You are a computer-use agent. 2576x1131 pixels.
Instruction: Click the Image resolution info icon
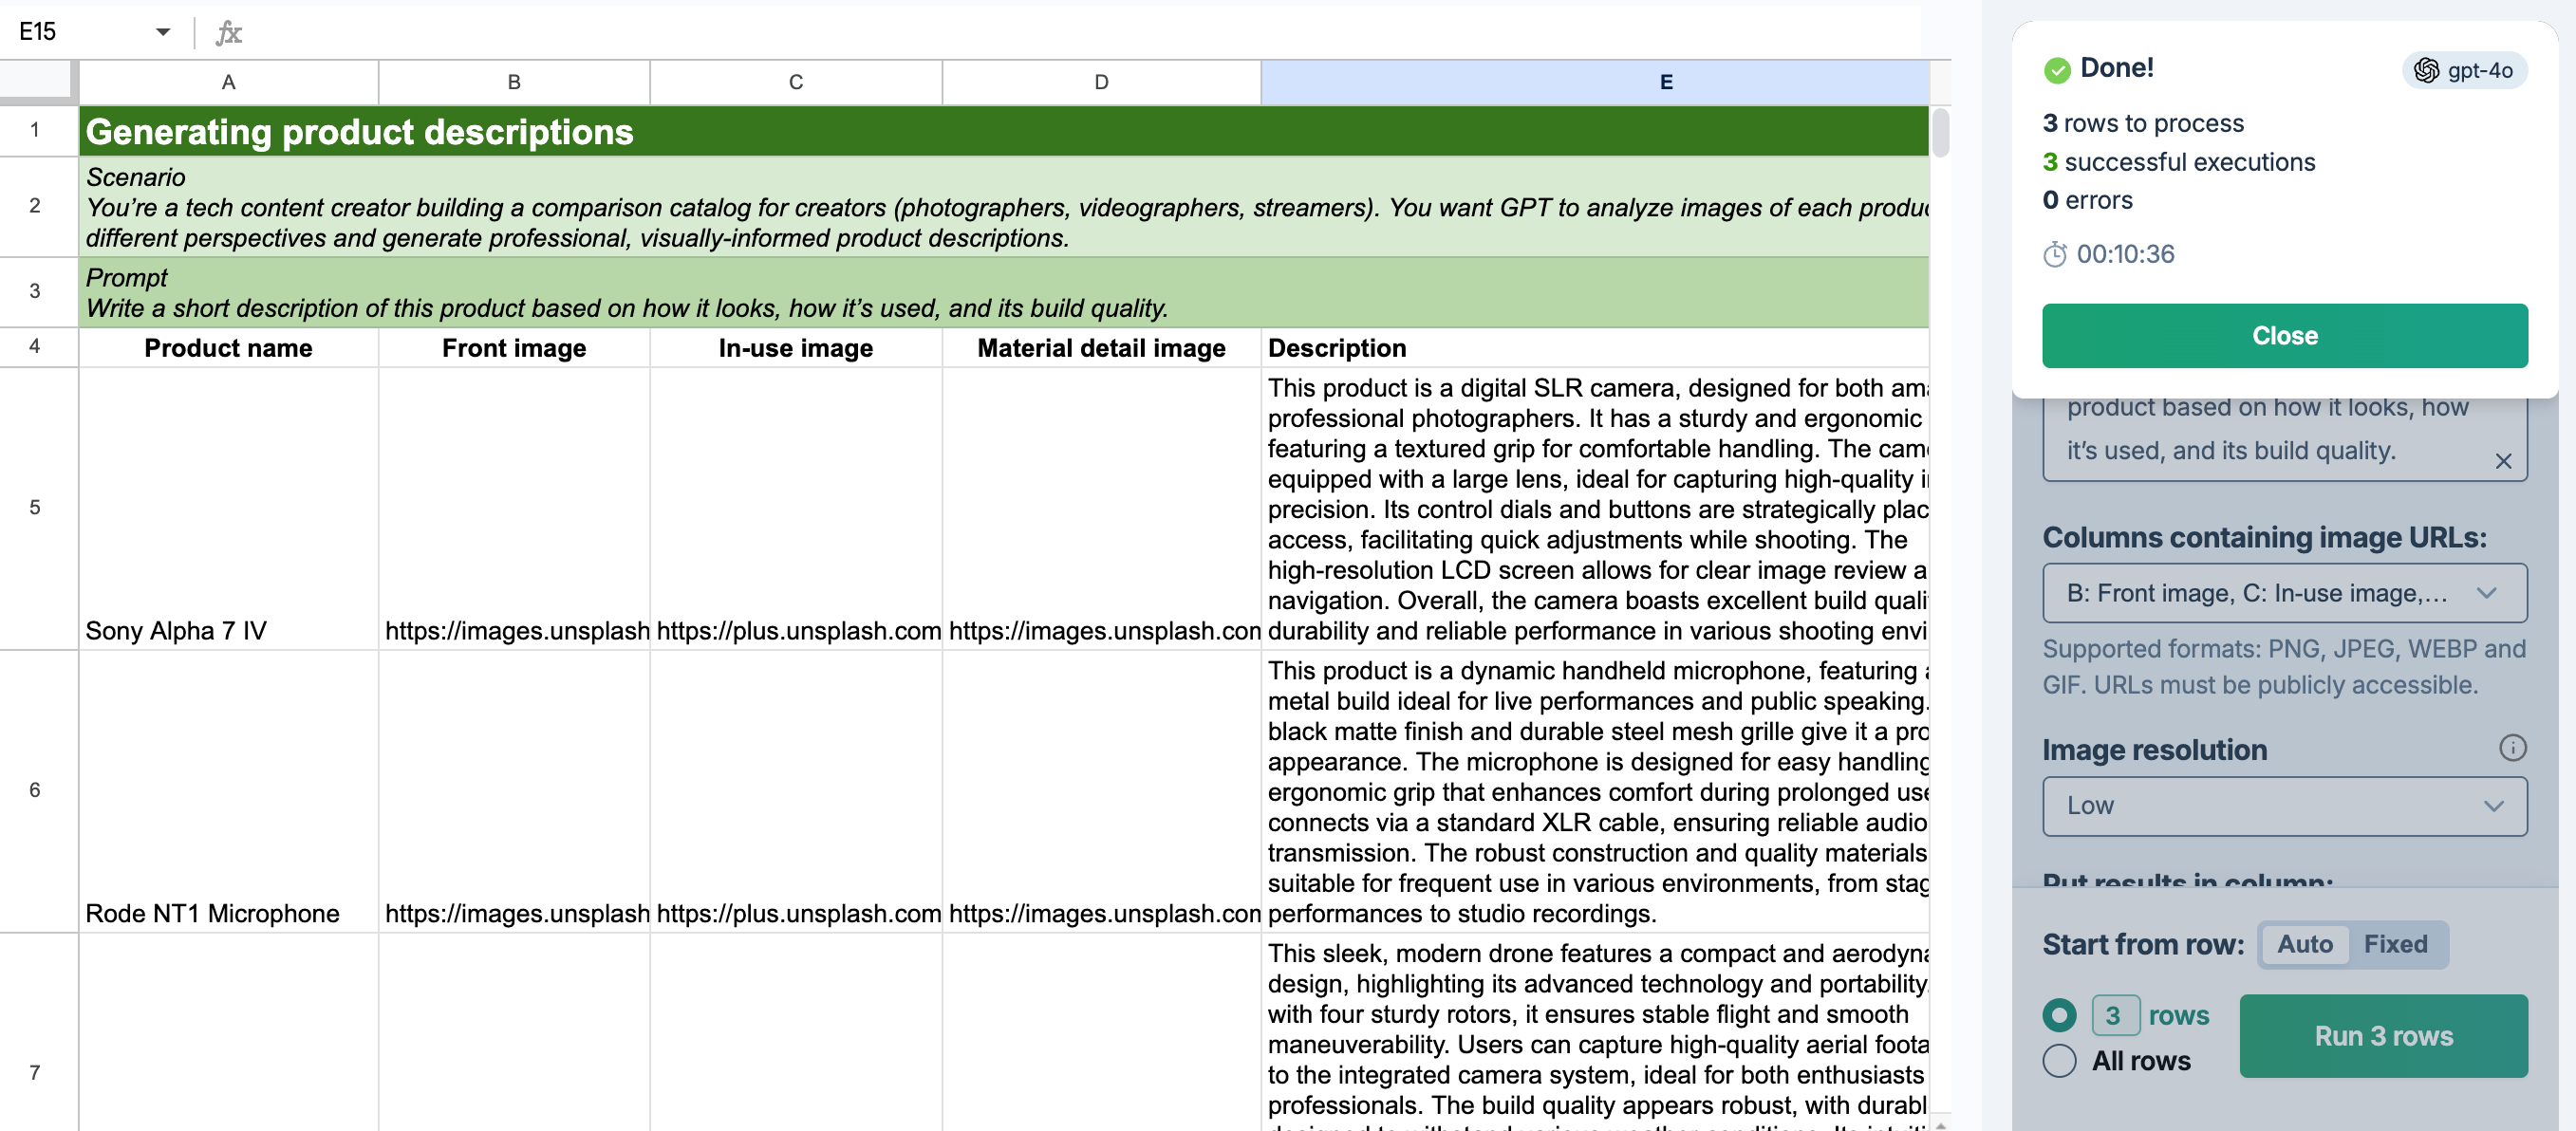coord(2511,748)
